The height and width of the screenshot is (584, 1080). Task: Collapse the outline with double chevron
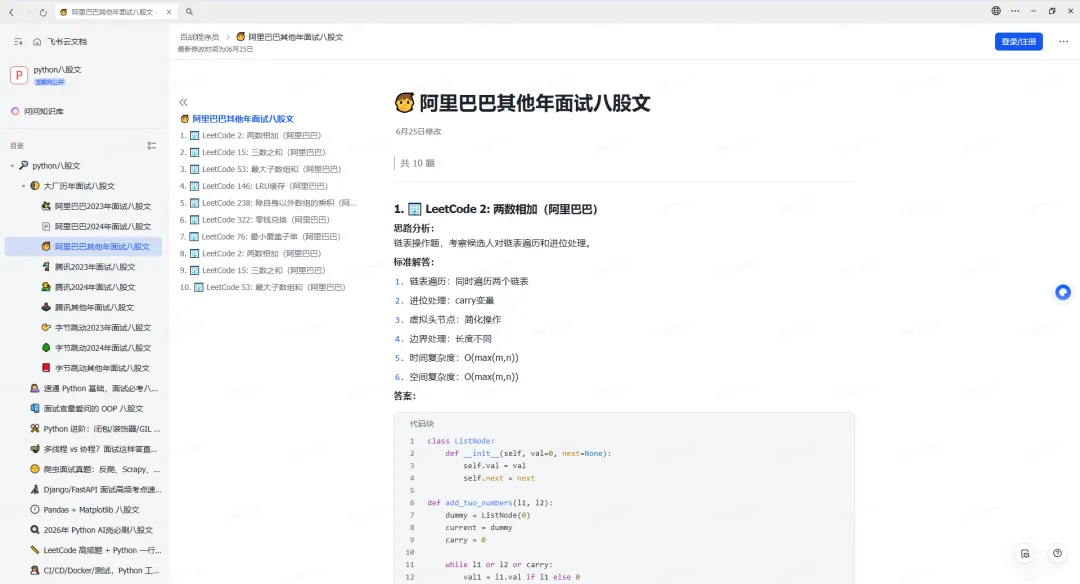coord(183,102)
